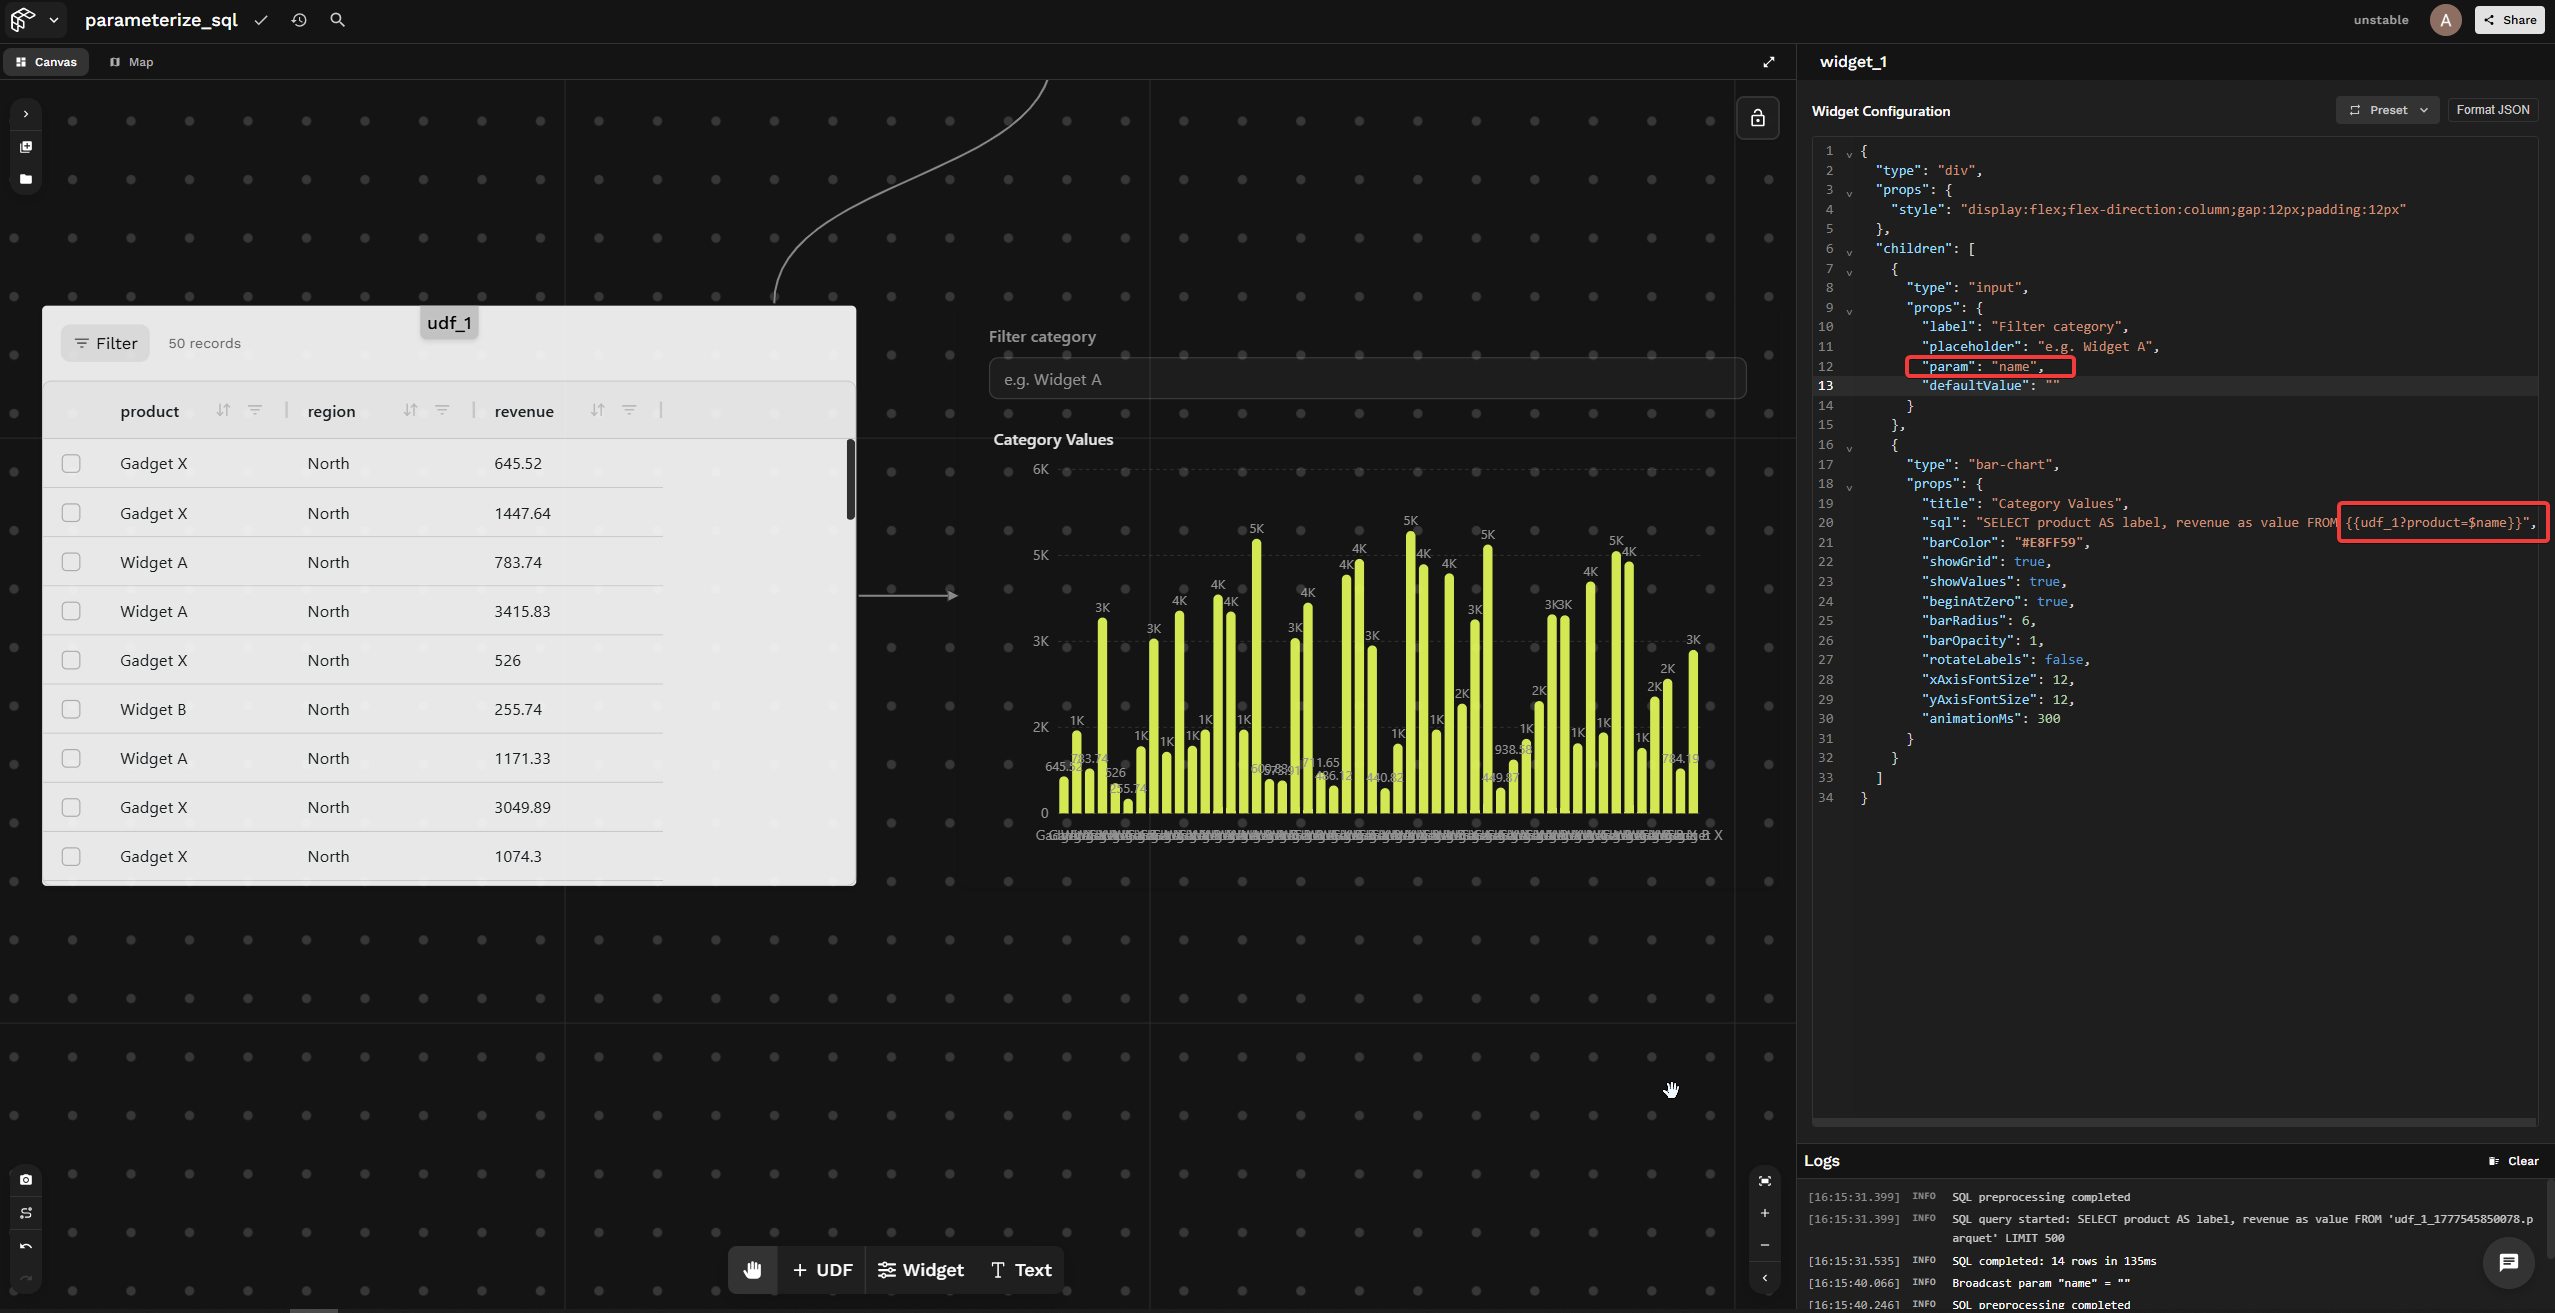Click the parameterize_sql project title
Image resolution: width=2555 pixels, height=1313 pixels.
161,20
